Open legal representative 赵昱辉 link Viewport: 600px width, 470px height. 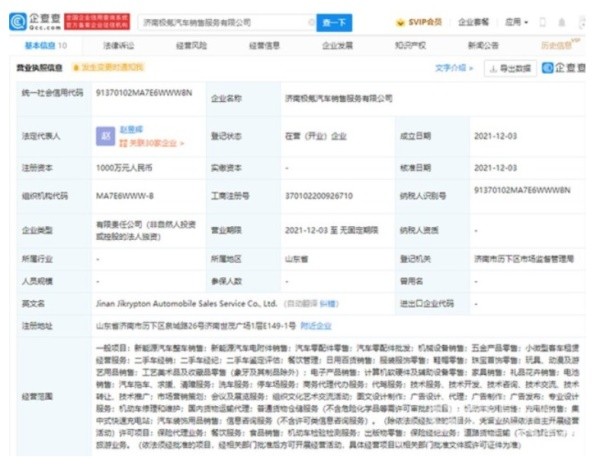point(131,130)
